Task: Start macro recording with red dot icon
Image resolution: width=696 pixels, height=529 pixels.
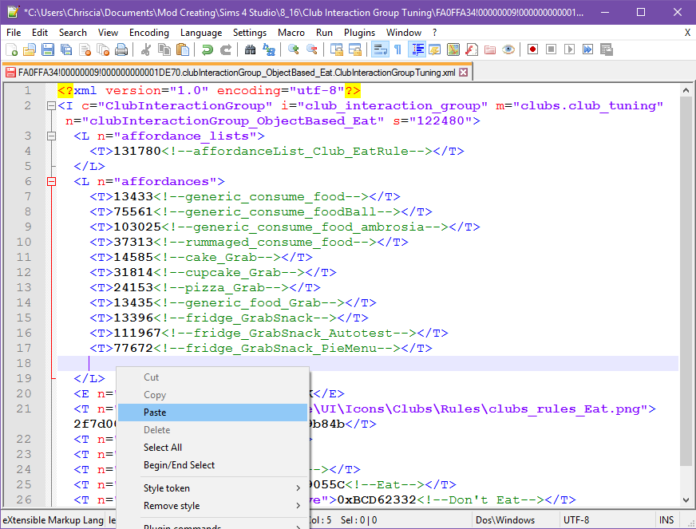Action: 532,49
